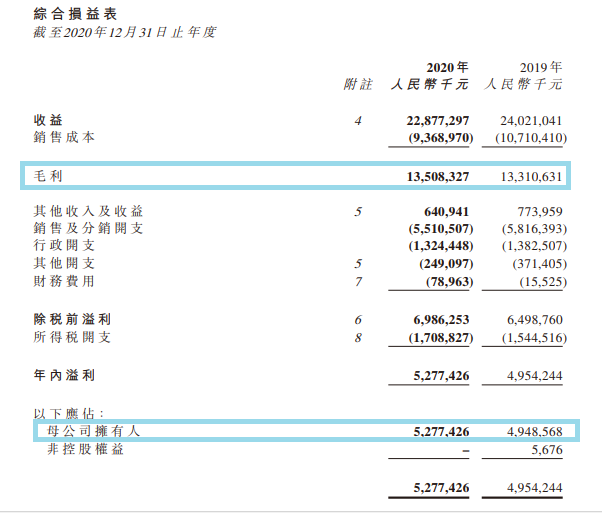The height and width of the screenshot is (513, 602).
Task: Click the final total 5,277,426
Action: pos(441,488)
